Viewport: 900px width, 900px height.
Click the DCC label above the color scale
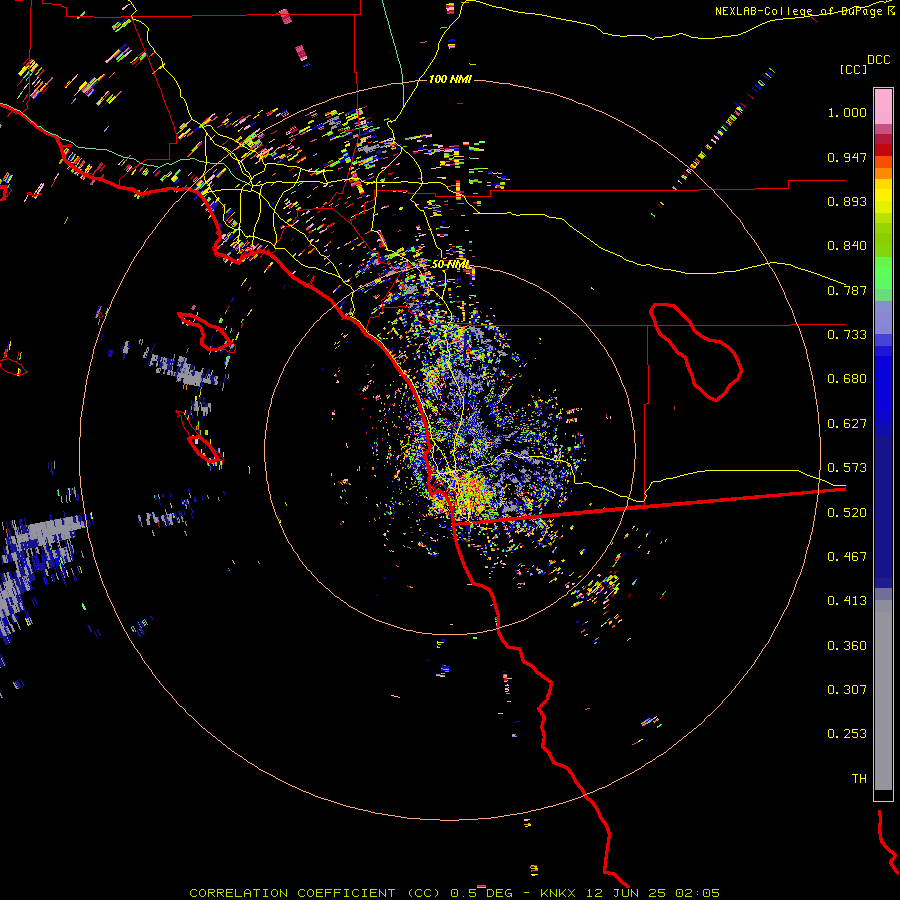pyautogui.click(x=878, y=59)
